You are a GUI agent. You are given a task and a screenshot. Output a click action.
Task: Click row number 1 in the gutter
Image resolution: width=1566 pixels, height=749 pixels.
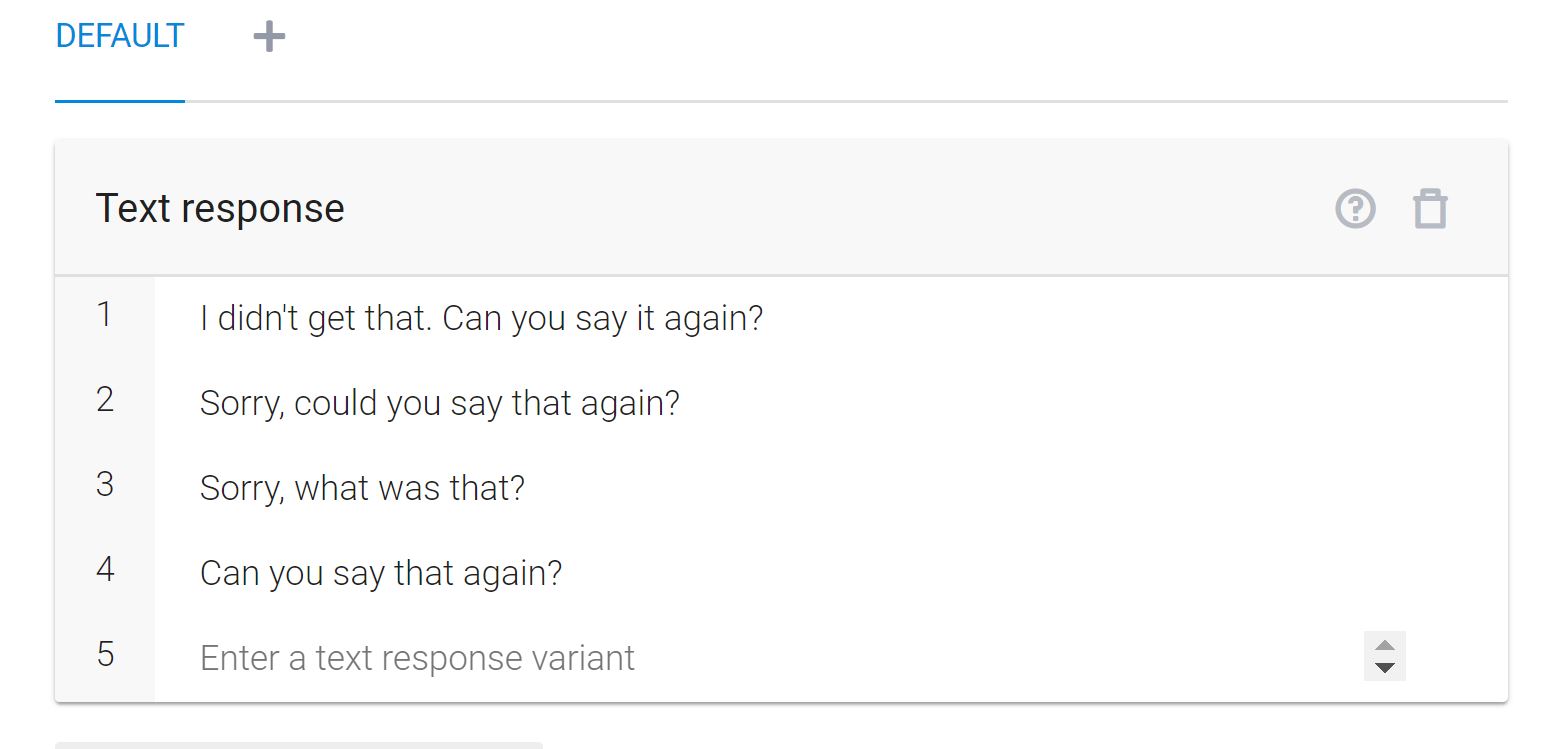(x=105, y=315)
